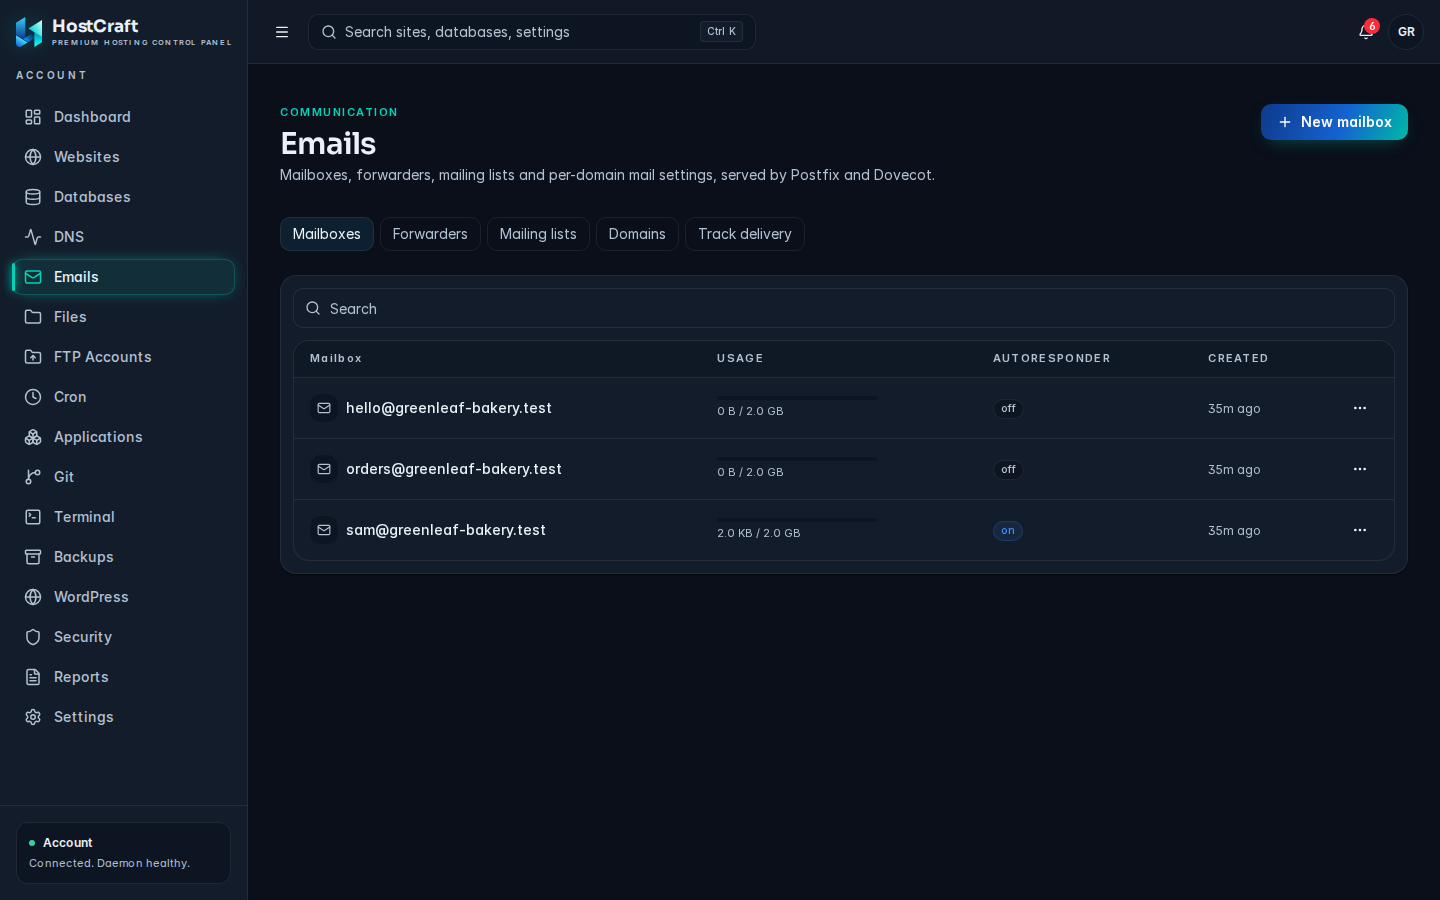Open actions menu for orders@greenleaf-bakery.test

[1360, 469]
